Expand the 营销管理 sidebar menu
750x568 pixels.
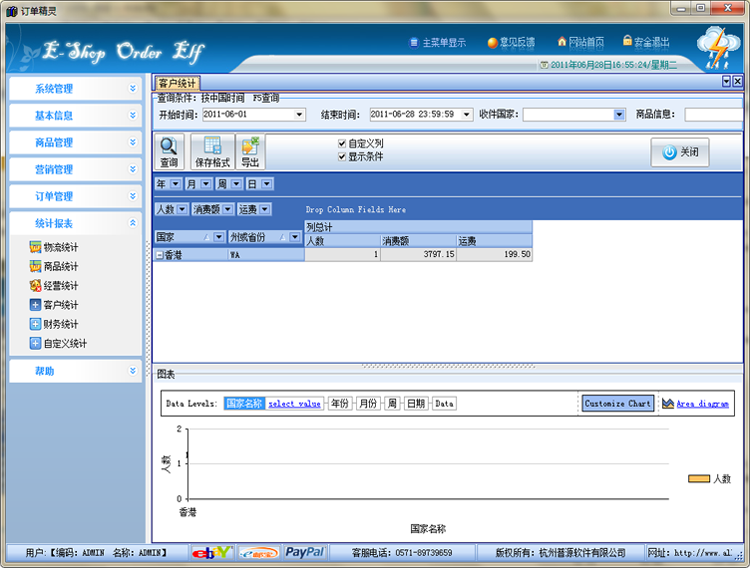pyautogui.click(x=76, y=169)
